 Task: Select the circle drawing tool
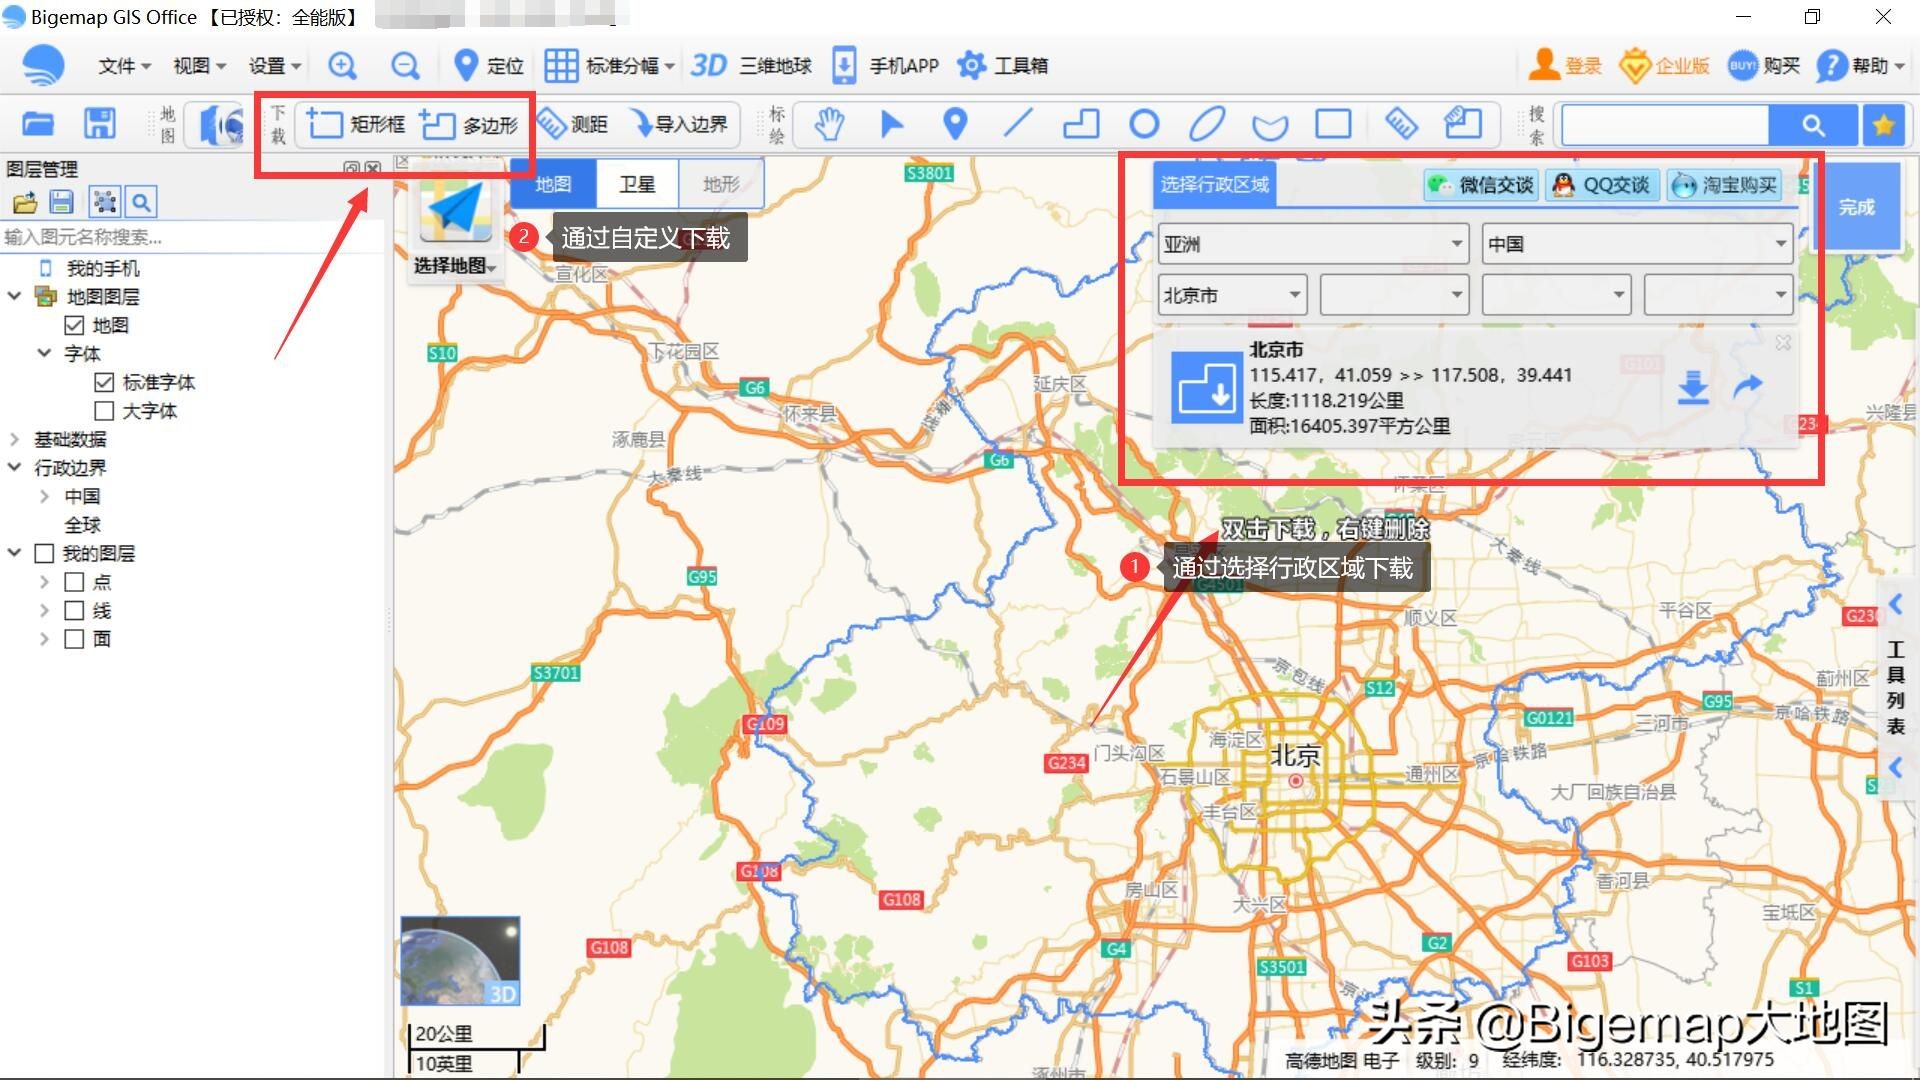[1144, 124]
